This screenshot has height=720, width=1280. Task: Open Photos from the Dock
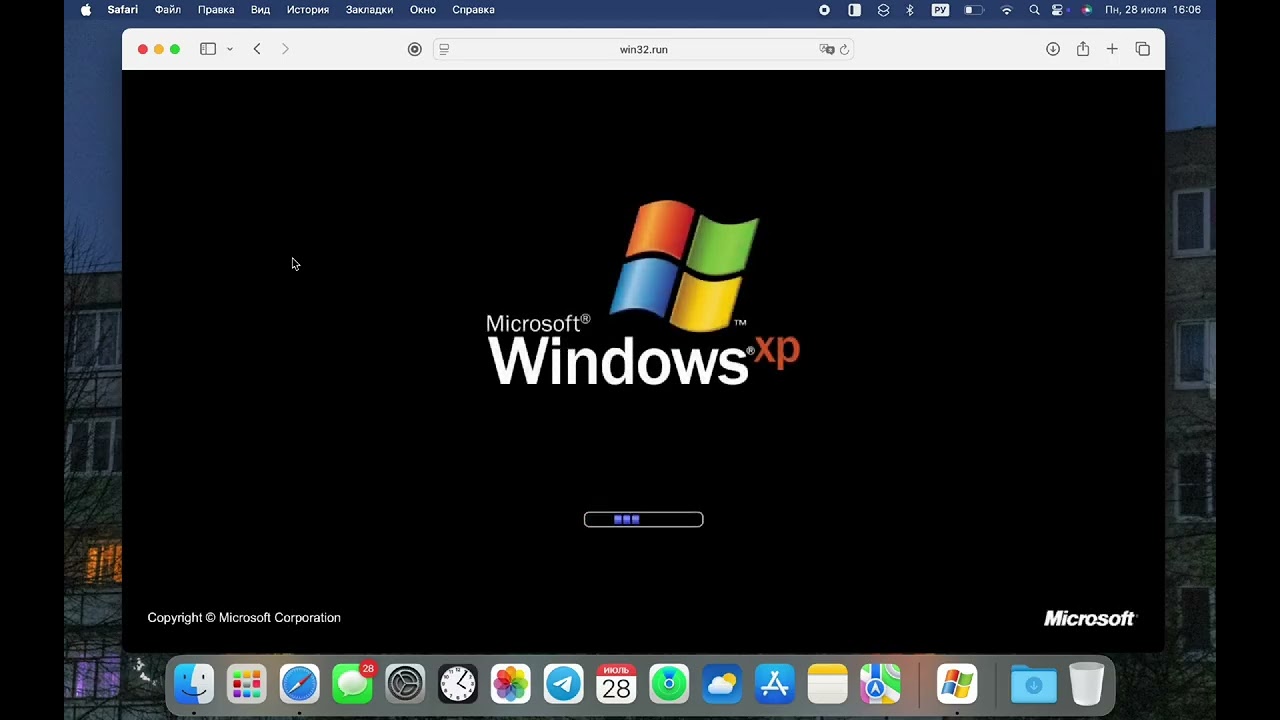point(511,685)
